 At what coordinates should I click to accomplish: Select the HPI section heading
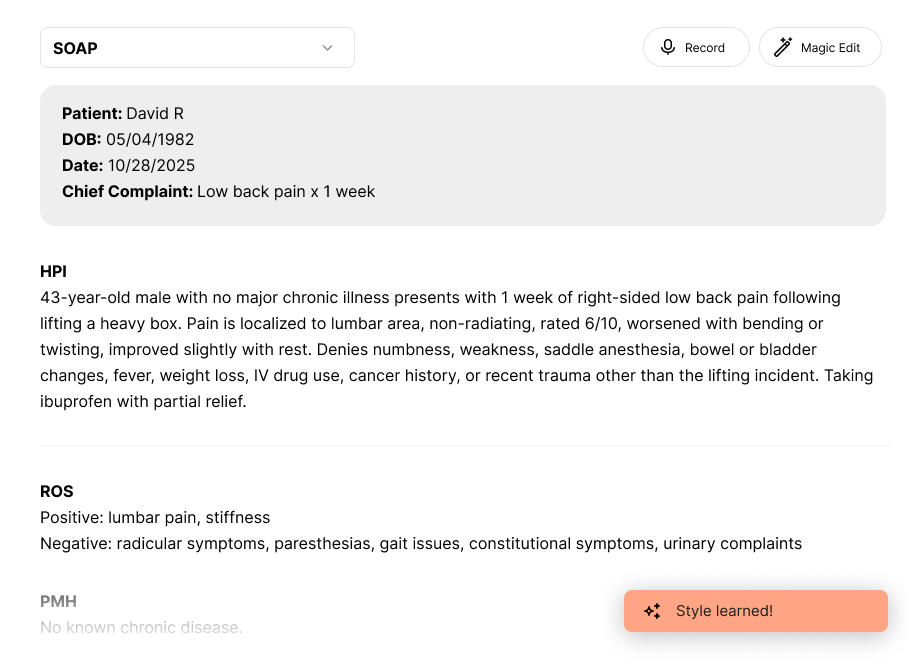(x=53, y=272)
